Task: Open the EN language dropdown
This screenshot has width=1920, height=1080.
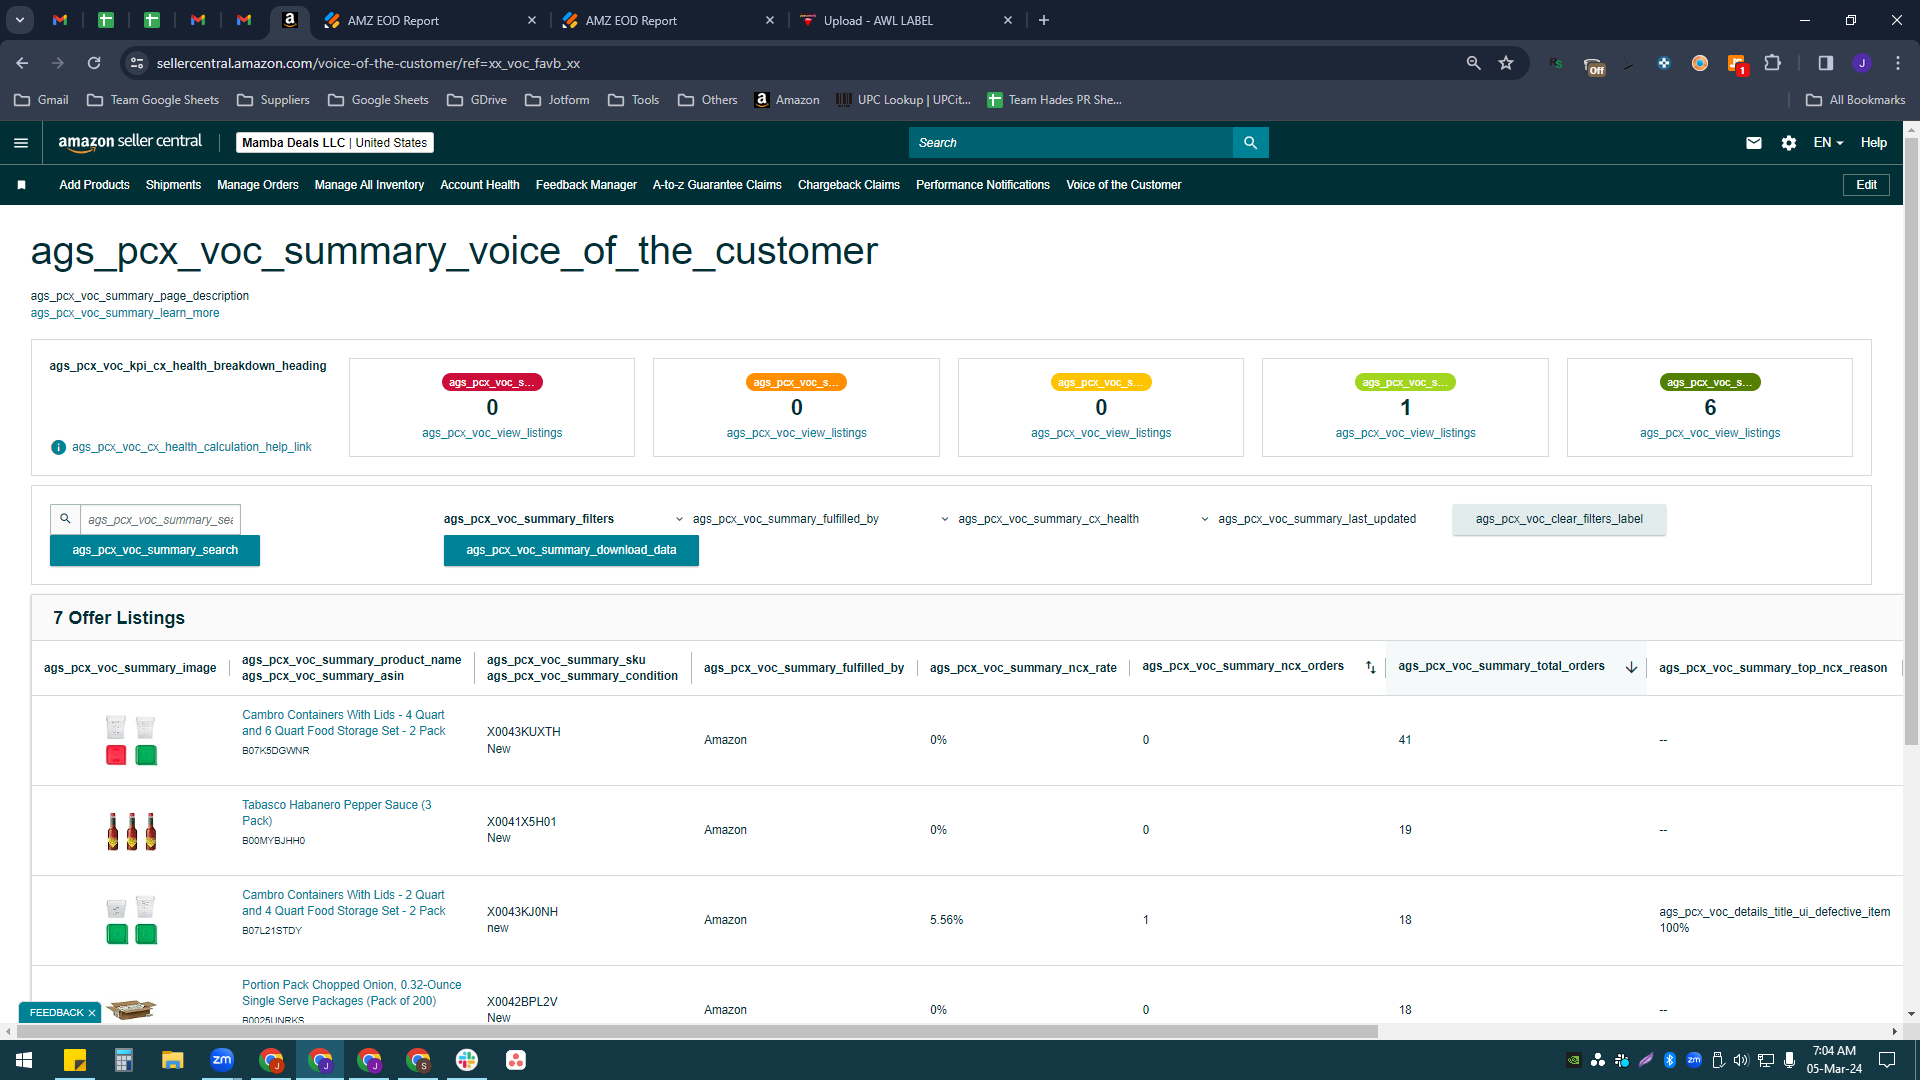Action: click(1828, 143)
